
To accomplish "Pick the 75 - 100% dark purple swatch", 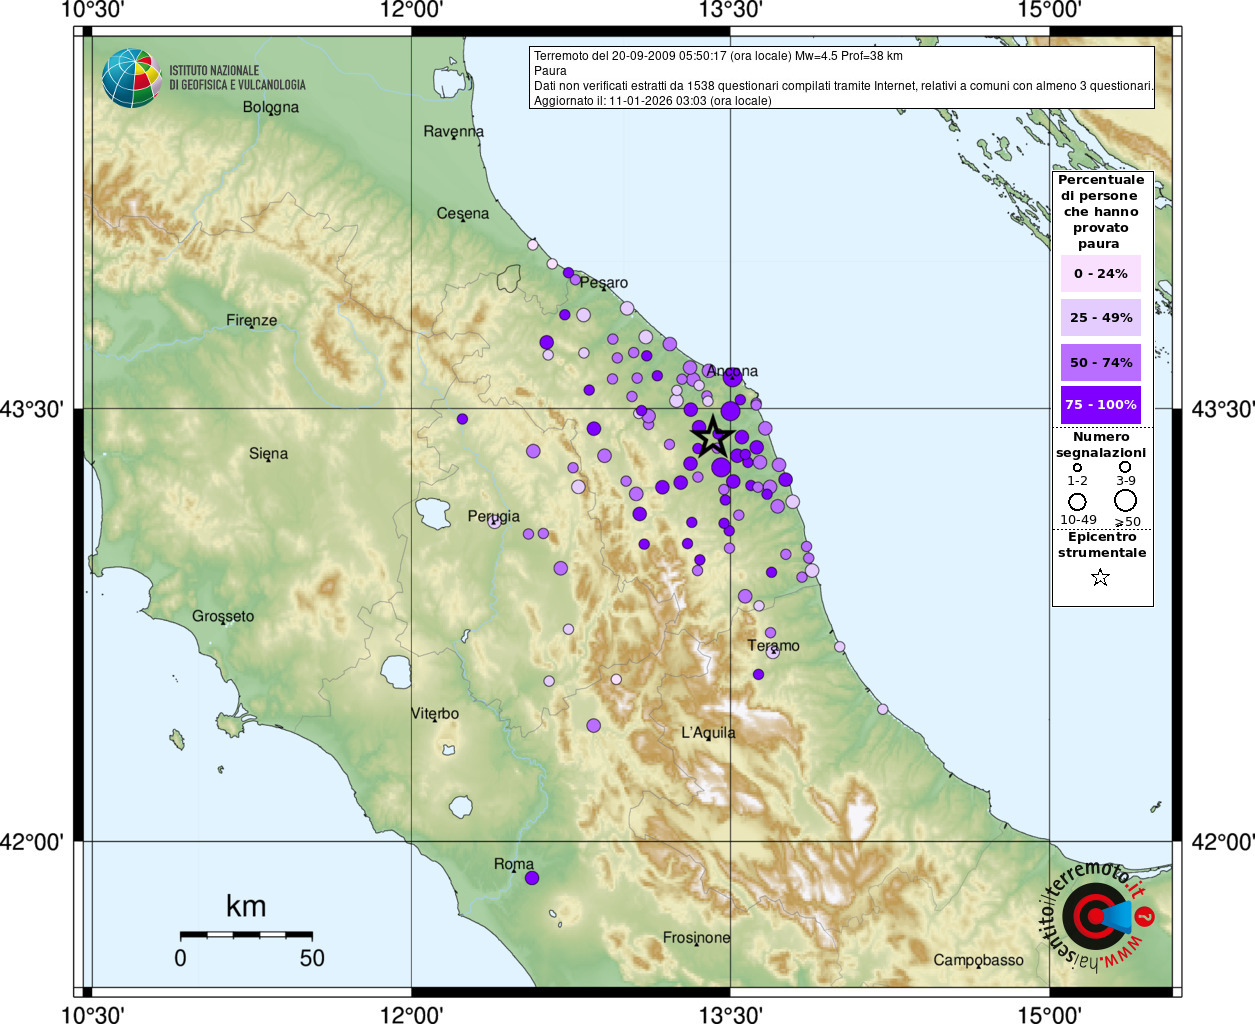I will click(x=1100, y=405).
